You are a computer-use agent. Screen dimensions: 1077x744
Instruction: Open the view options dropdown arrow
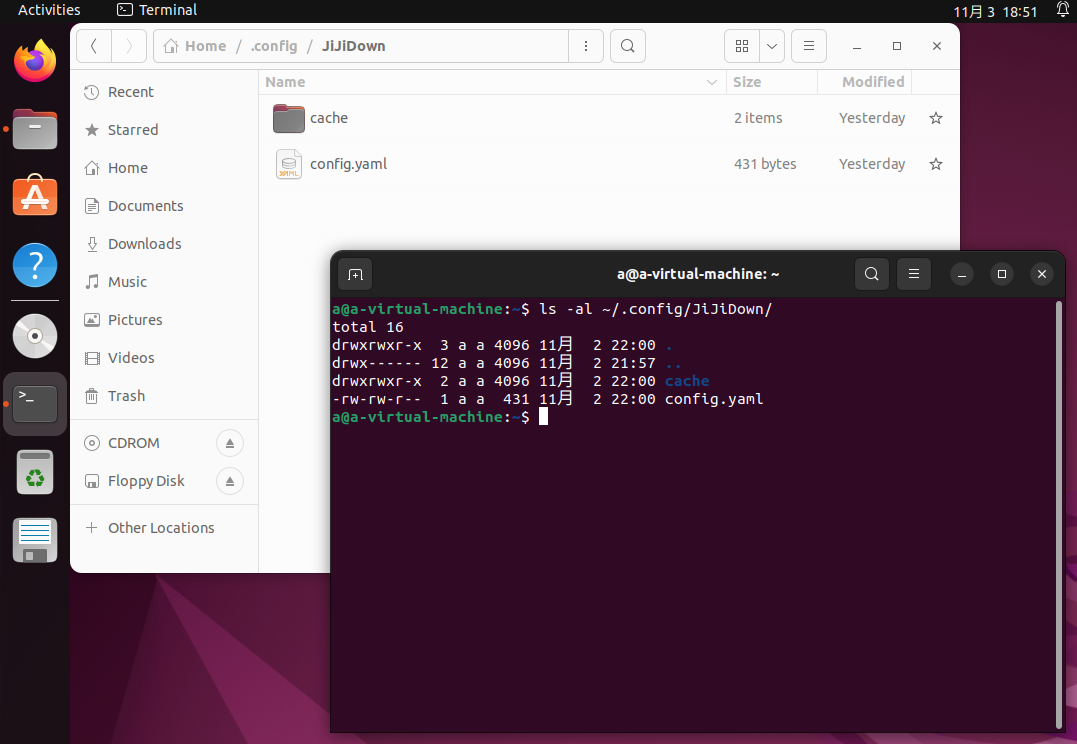772,46
